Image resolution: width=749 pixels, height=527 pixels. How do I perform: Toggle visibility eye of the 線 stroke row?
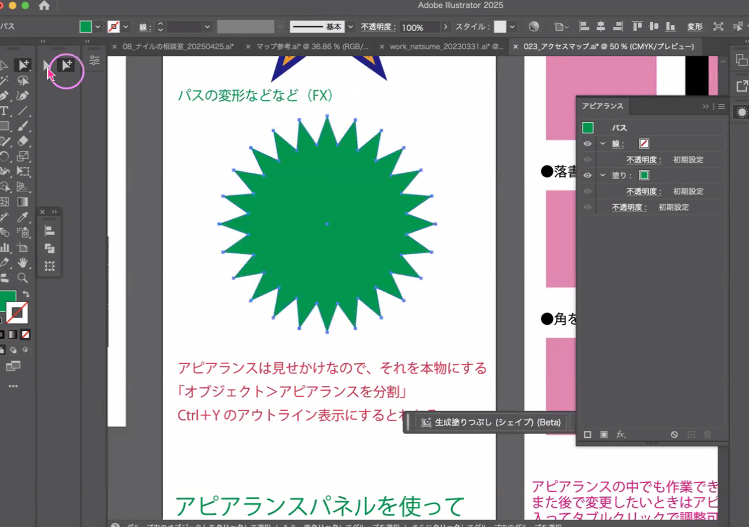pos(587,144)
